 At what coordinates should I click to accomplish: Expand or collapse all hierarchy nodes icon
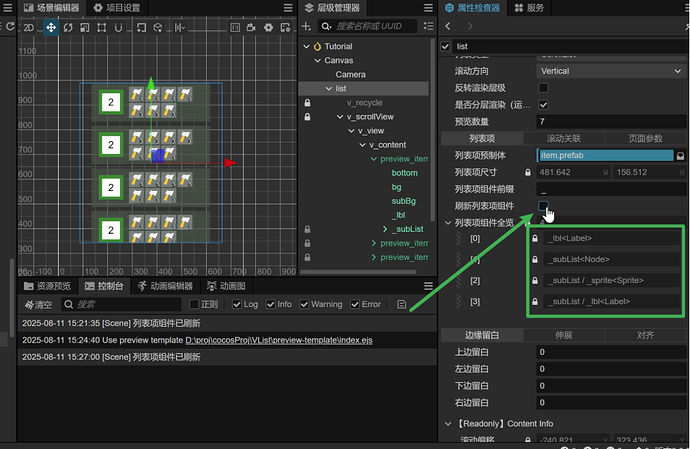[428, 26]
